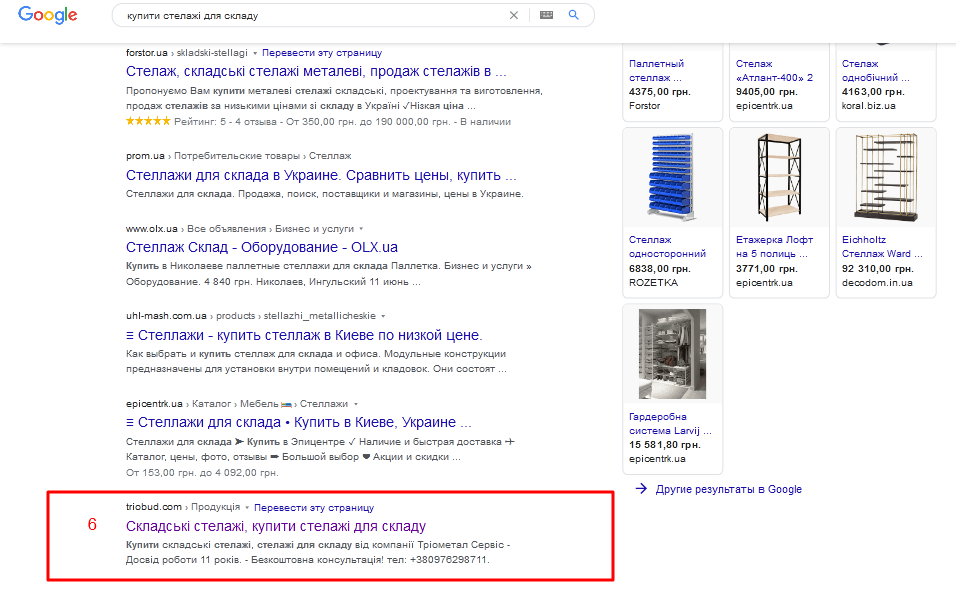Viewport: 956px width, 591px height.
Task: Click seller 'ROZETKA' under Стеллаж односторонний
Action: (654, 282)
